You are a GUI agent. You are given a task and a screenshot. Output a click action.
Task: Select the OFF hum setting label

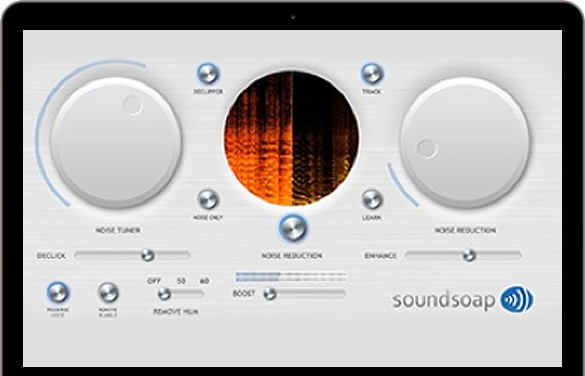pyautogui.click(x=154, y=281)
